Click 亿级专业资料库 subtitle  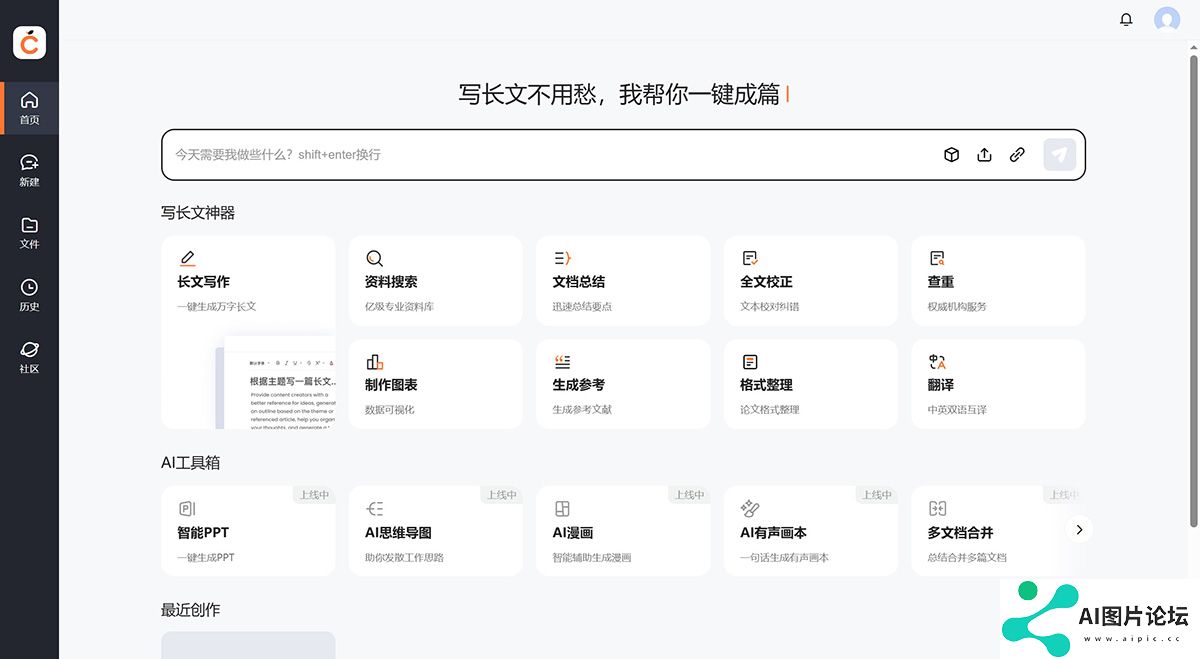[x=399, y=306]
